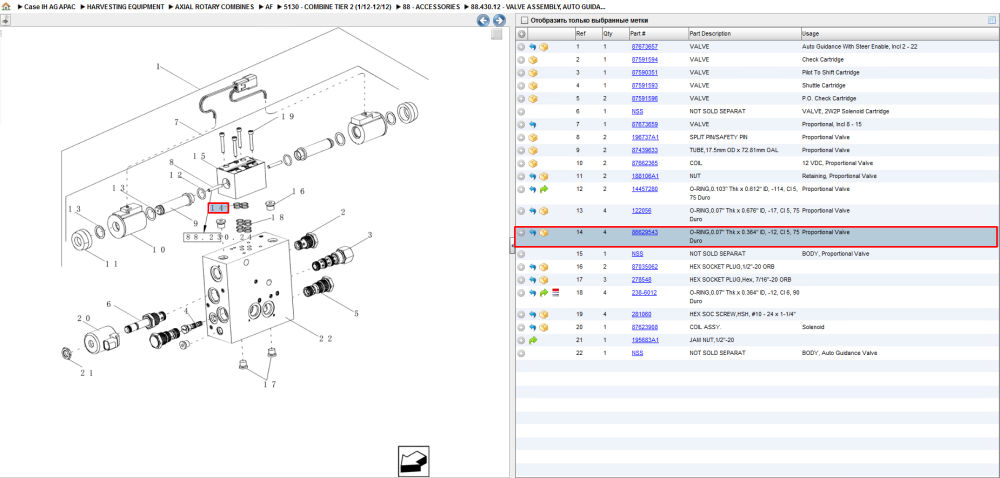The width and height of the screenshot is (1000, 478).
Task: Sort by the Part # column header
Action: (658, 34)
